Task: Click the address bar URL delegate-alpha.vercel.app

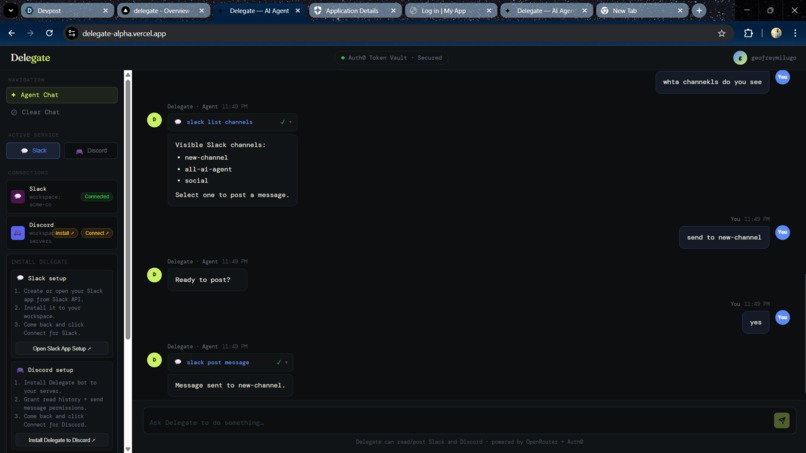Action: coord(124,33)
